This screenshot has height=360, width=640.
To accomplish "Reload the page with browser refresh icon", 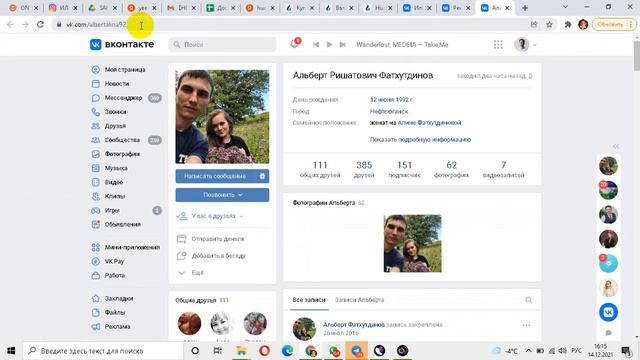I will point(40,24).
